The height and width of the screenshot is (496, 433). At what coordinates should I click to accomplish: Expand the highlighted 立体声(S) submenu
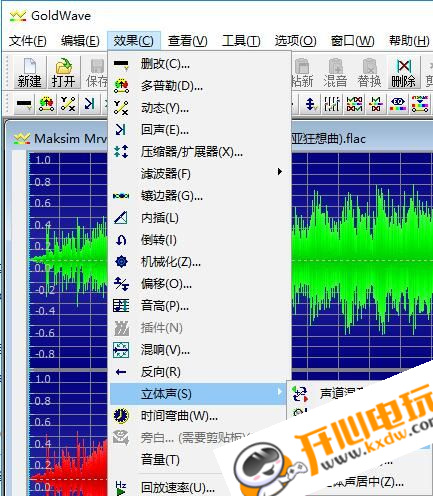pyautogui.click(x=198, y=394)
